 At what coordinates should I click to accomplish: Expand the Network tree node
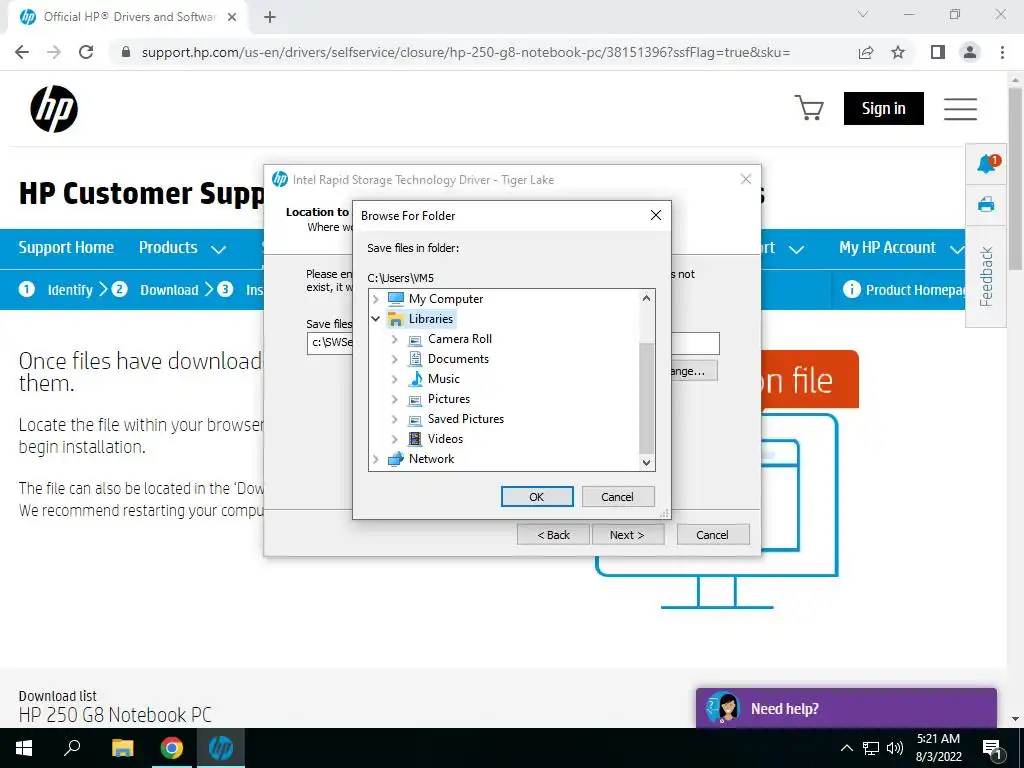376,459
